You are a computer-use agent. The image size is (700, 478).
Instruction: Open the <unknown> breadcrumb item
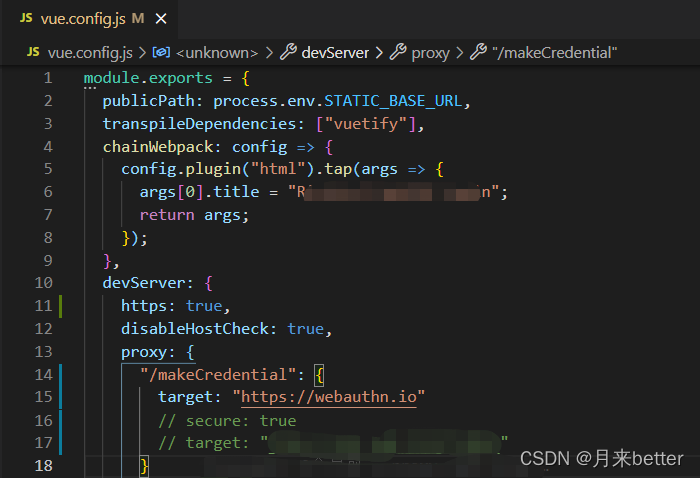(217, 53)
